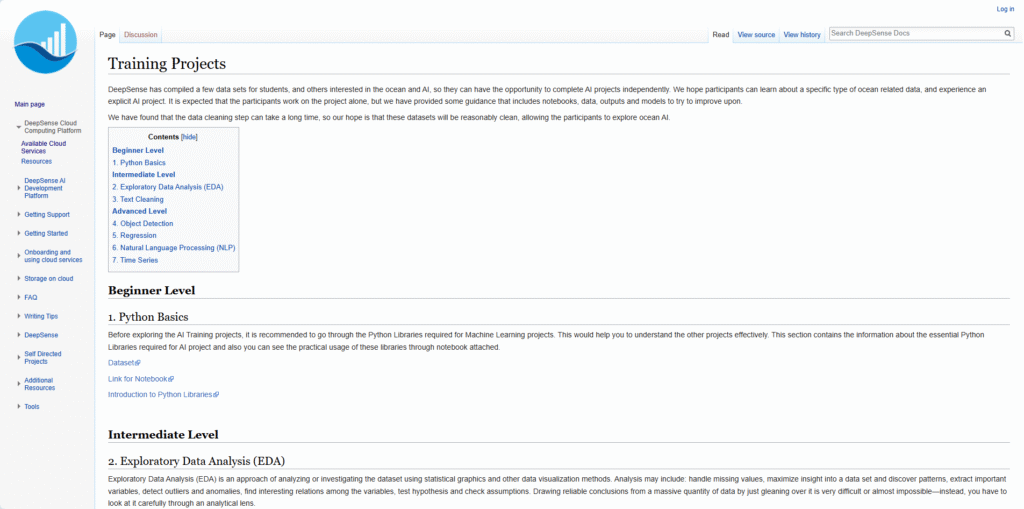This screenshot has height=509, width=1024.
Task: Open the View source tab
Action: [756, 35]
